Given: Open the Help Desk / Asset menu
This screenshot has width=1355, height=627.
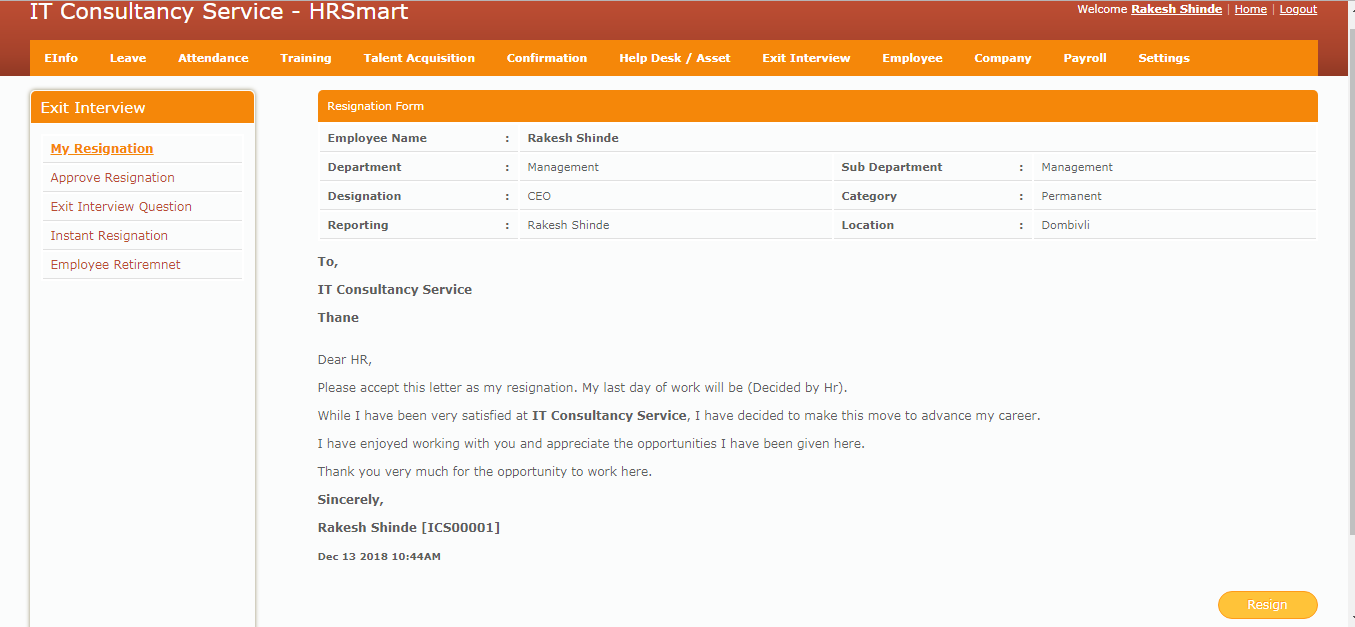Looking at the screenshot, I should [675, 58].
